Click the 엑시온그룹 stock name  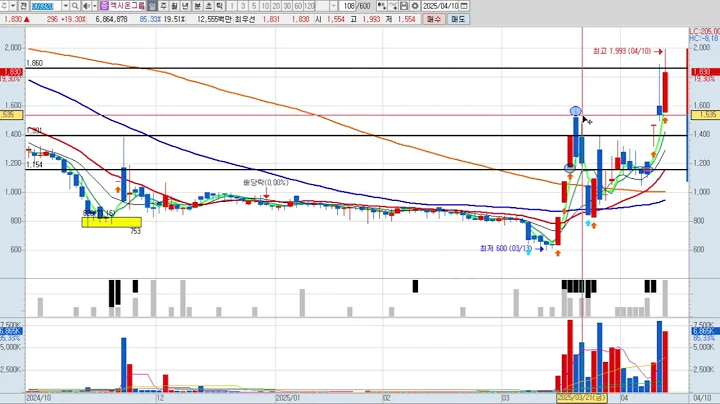pos(127,6)
